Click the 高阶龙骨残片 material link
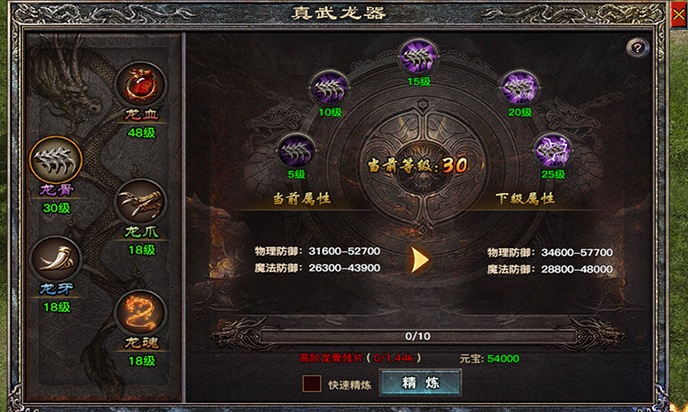This screenshot has width=688, height=412. coord(331,358)
